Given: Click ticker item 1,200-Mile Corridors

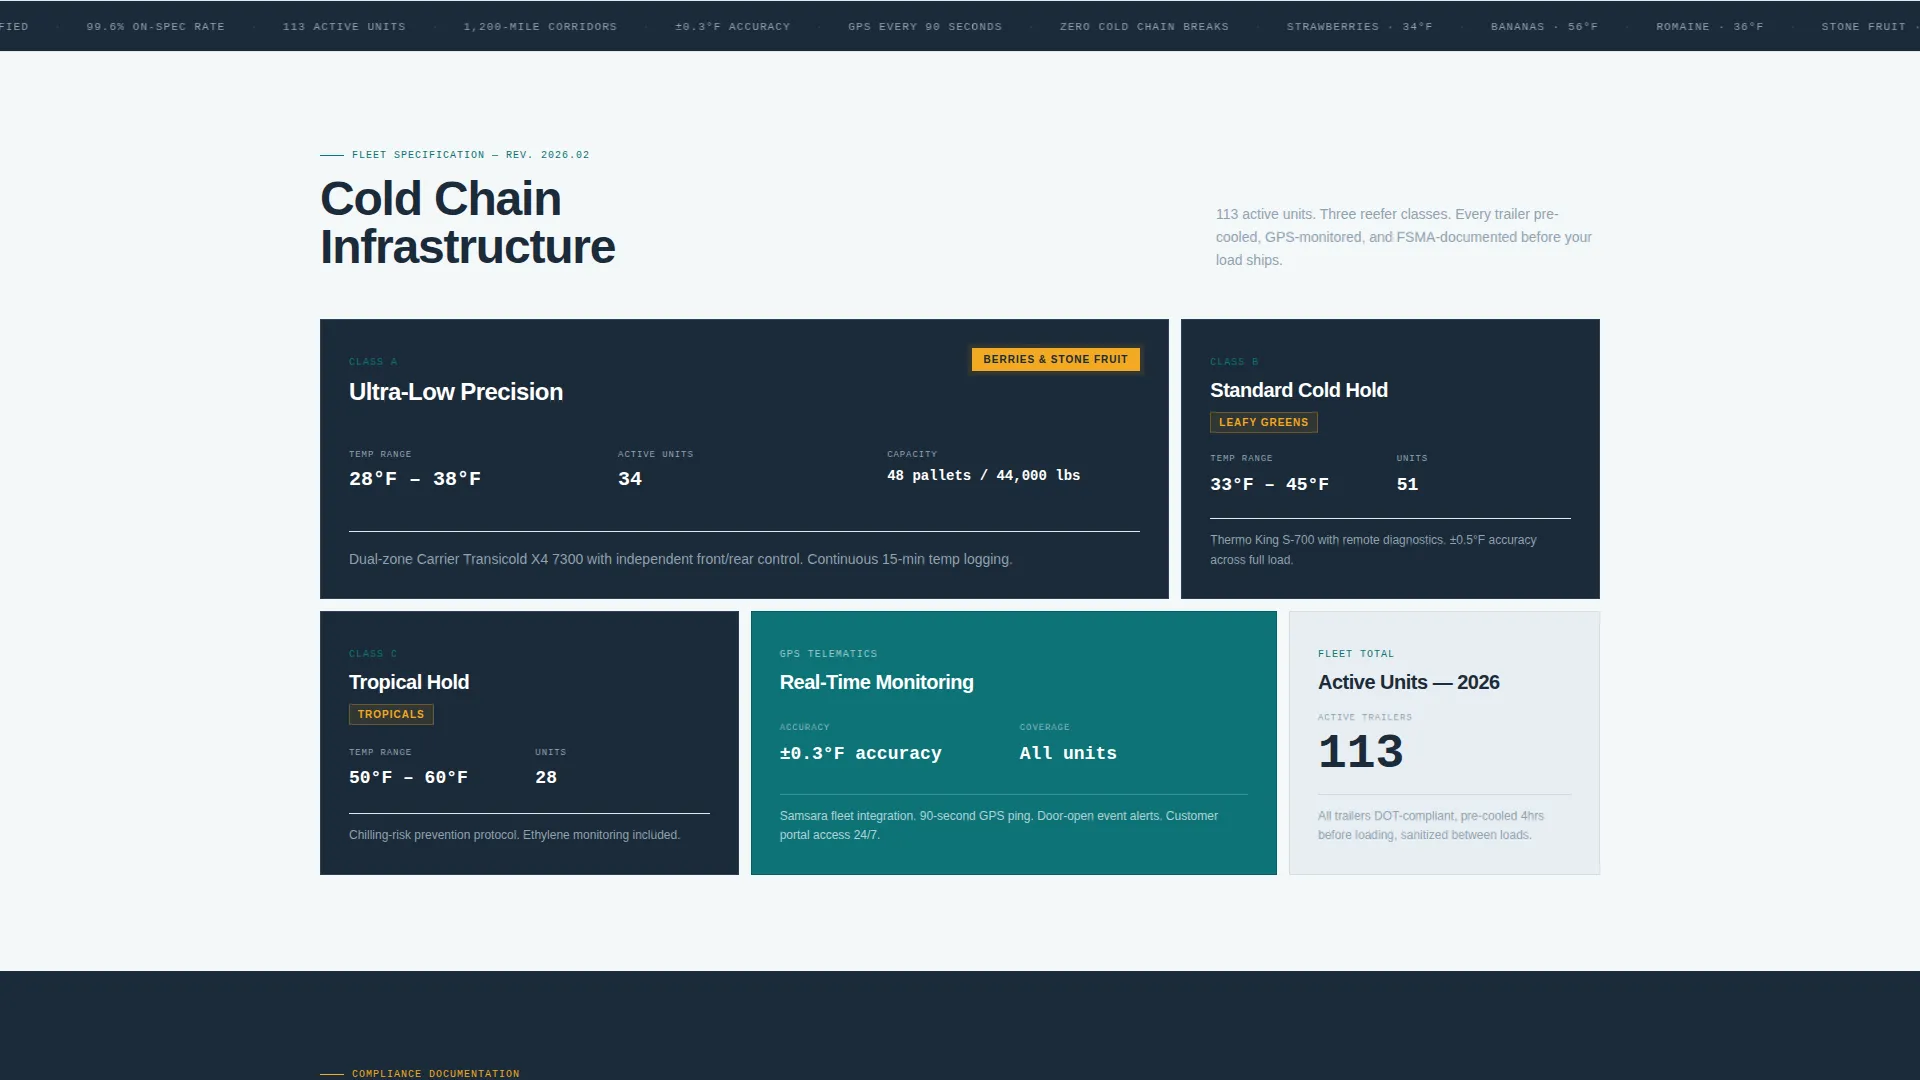Looking at the screenshot, I should point(540,27).
